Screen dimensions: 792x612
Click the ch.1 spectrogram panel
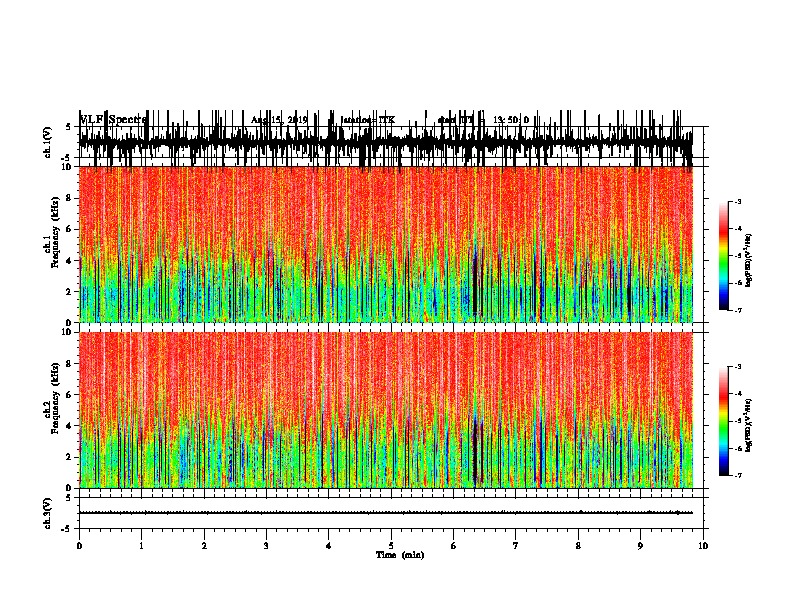[386, 244]
